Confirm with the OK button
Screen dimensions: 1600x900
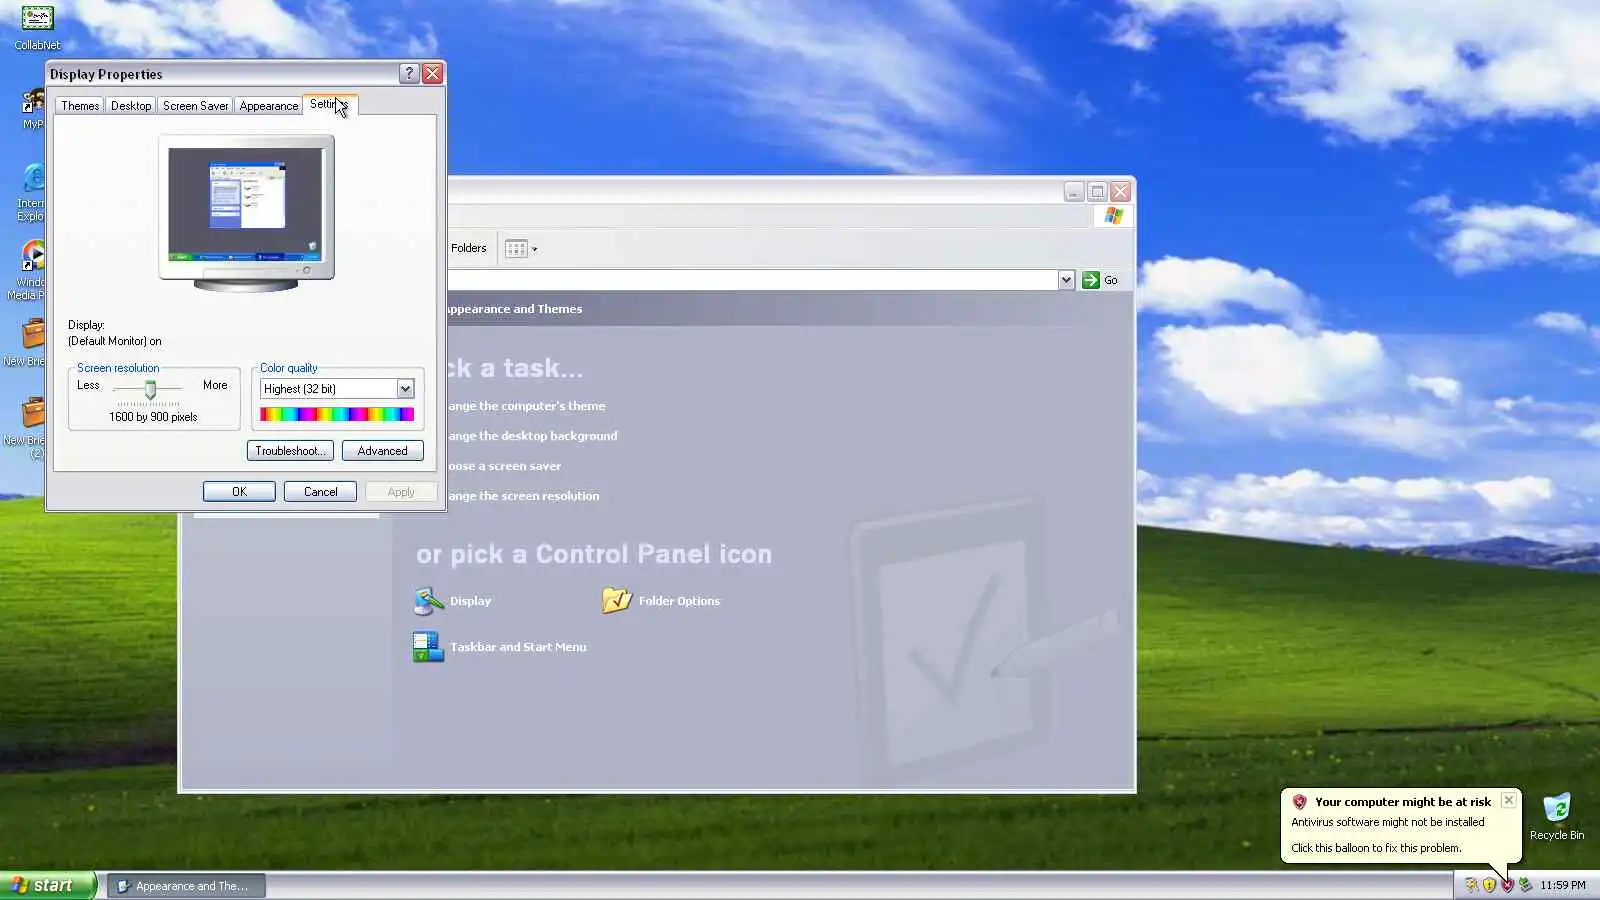click(x=239, y=492)
